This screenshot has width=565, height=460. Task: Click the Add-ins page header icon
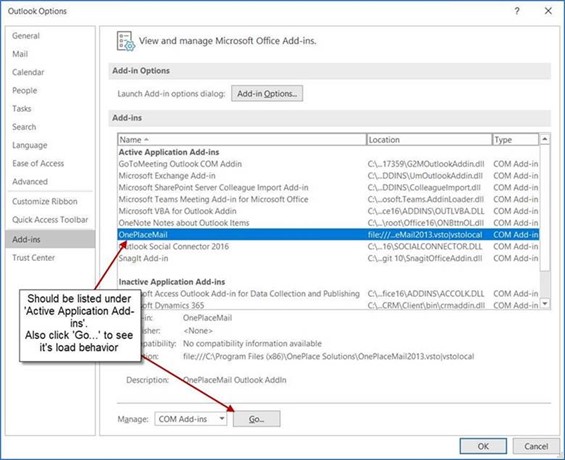point(126,41)
